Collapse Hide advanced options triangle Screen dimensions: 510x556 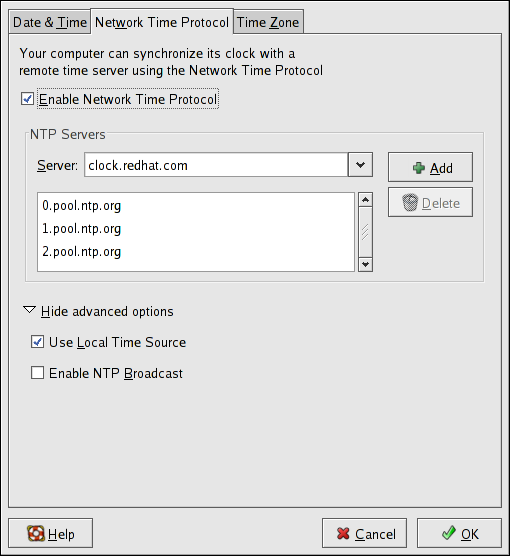pyautogui.click(x=29, y=310)
